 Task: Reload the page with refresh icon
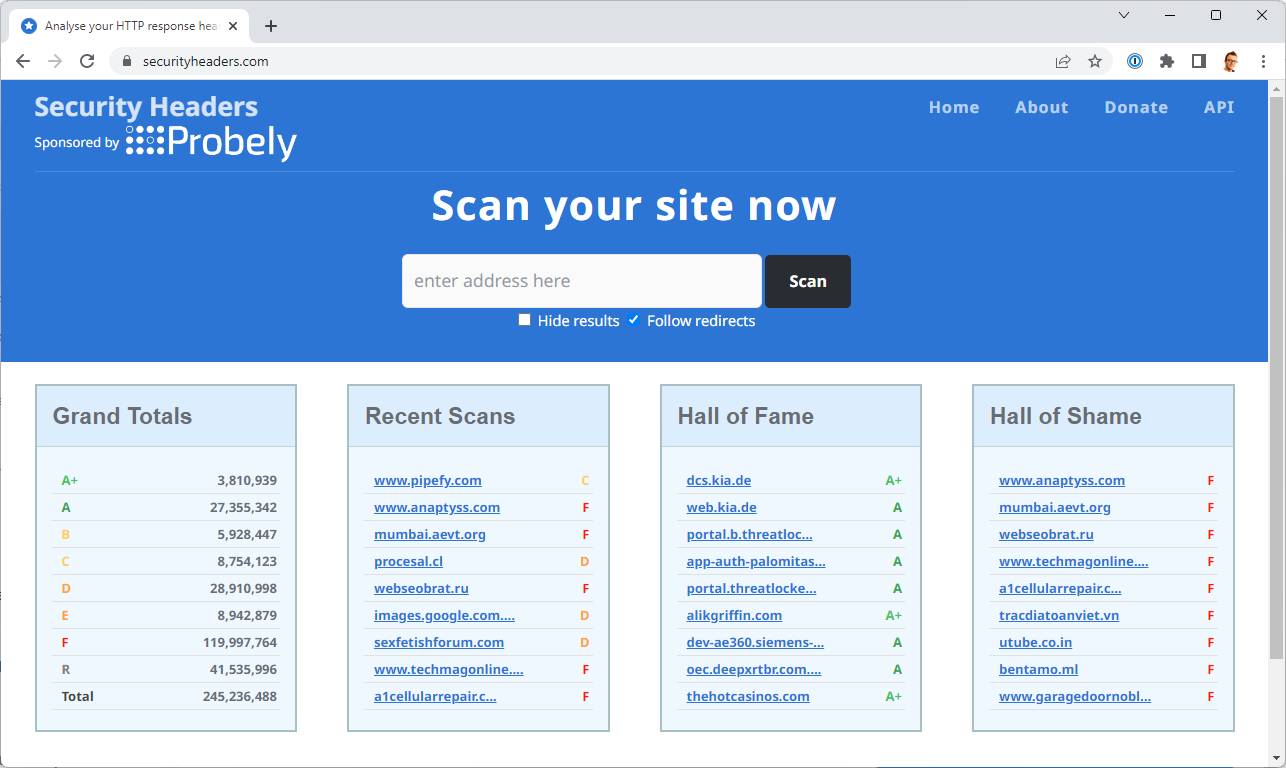[x=87, y=61]
